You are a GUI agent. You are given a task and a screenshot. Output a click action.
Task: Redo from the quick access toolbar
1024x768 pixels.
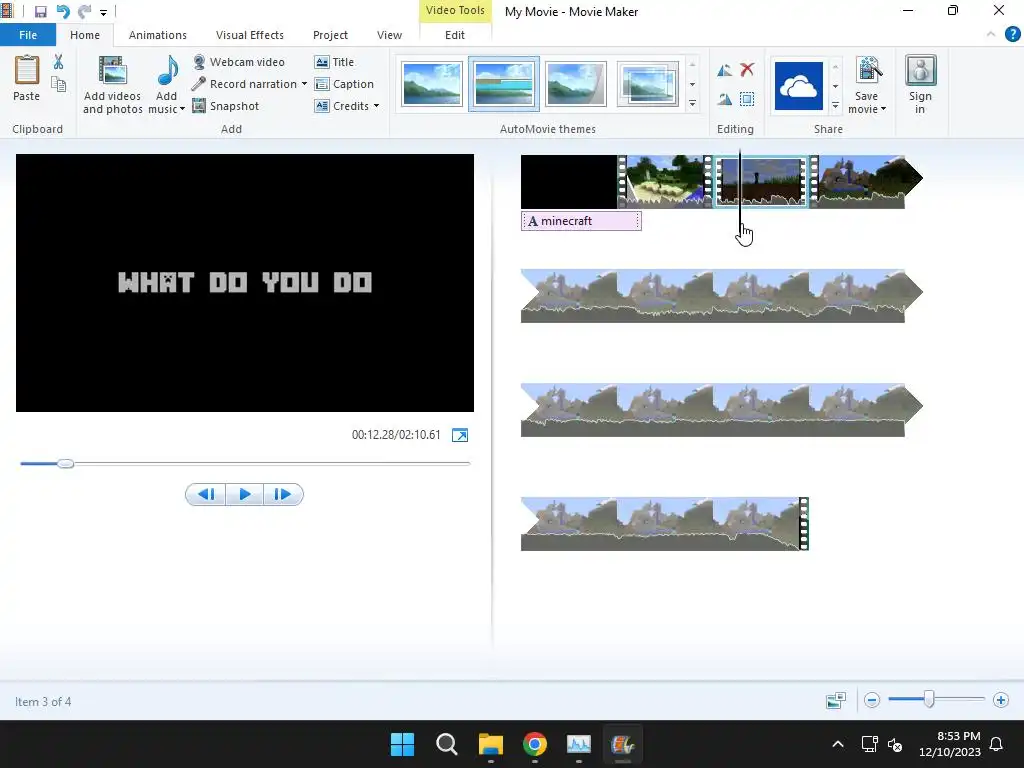coord(84,12)
